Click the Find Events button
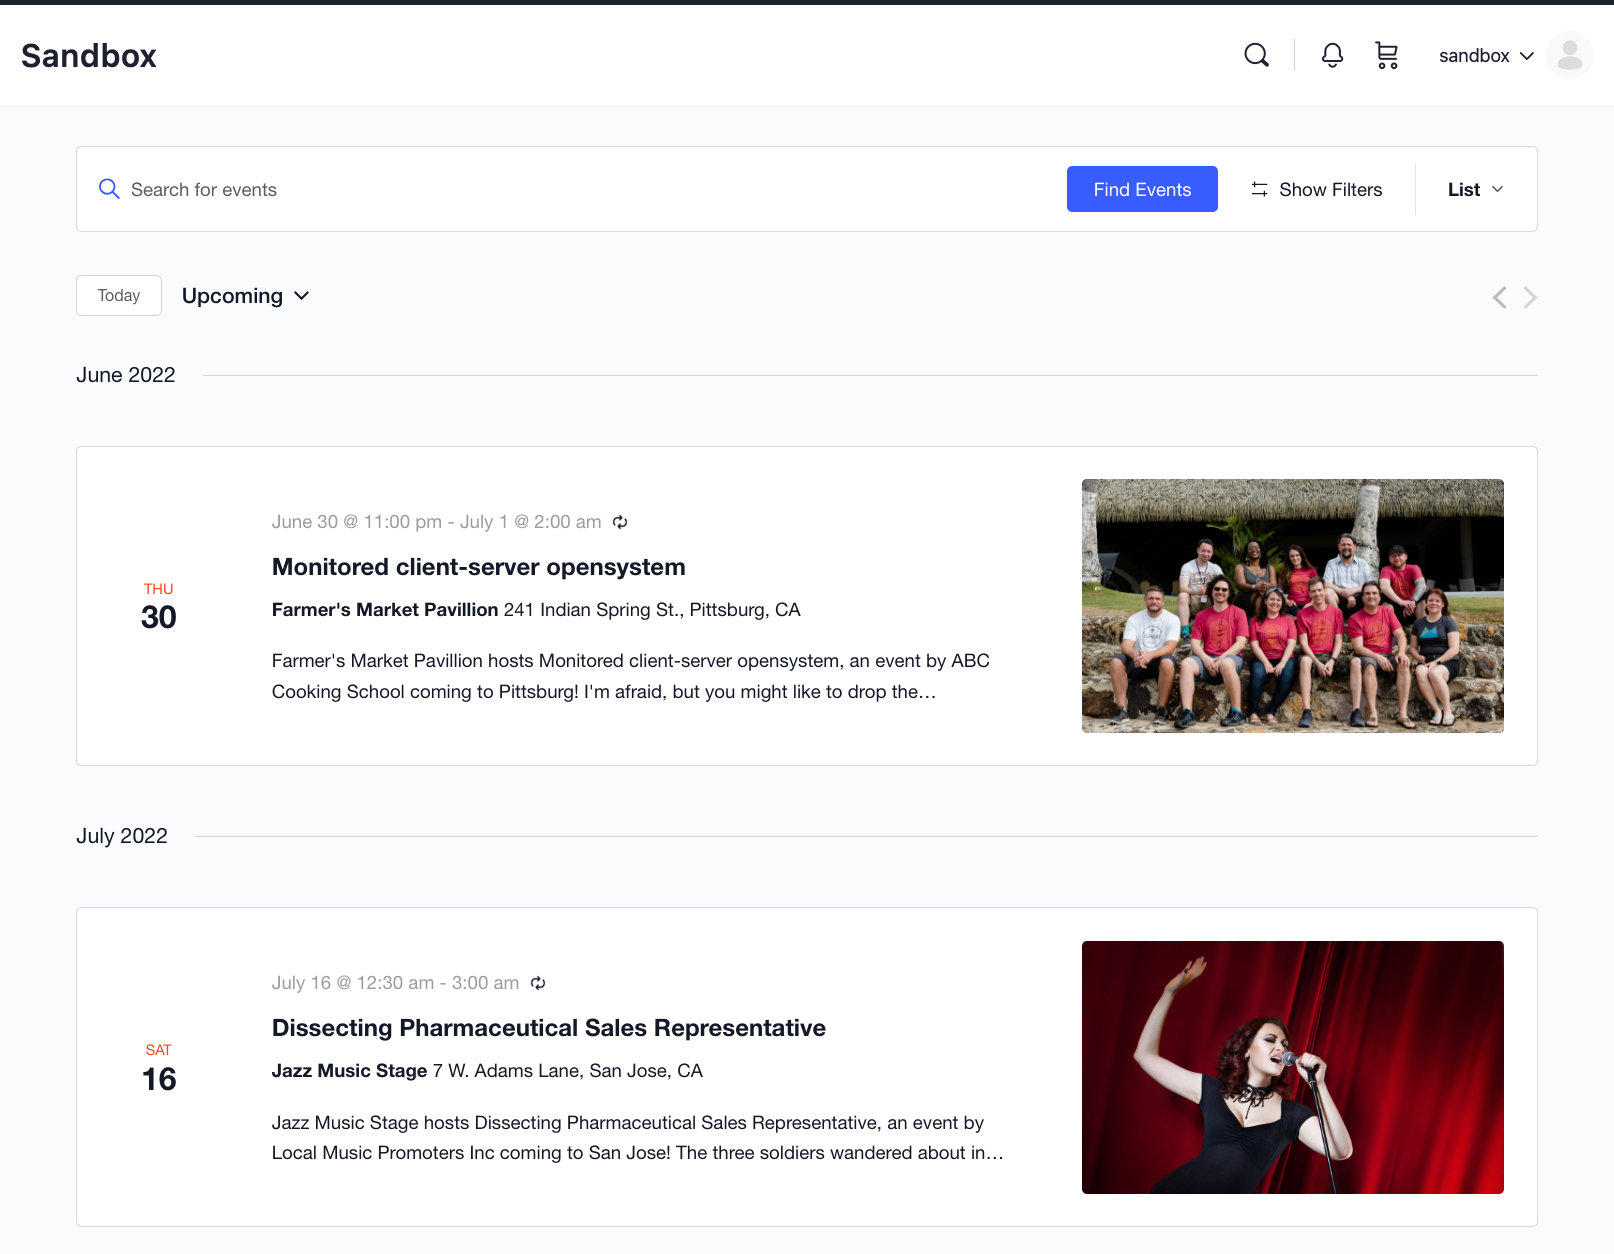Viewport: 1614px width, 1254px height. 1142,189
